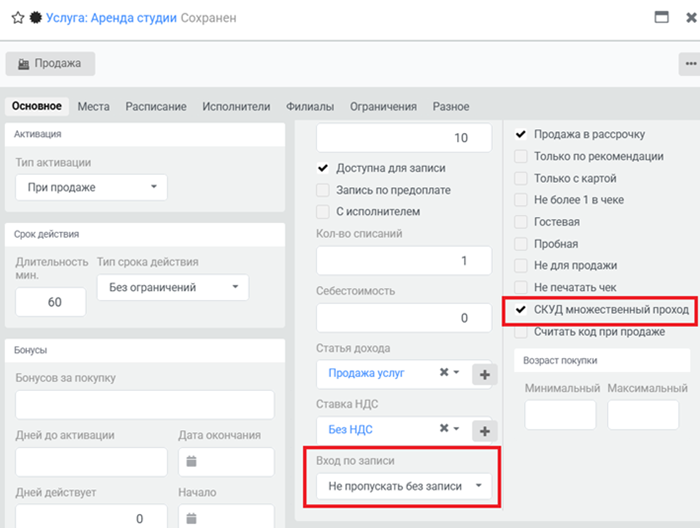Check the Пробная option
The width and height of the screenshot is (700, 528).
pos(521,244)
